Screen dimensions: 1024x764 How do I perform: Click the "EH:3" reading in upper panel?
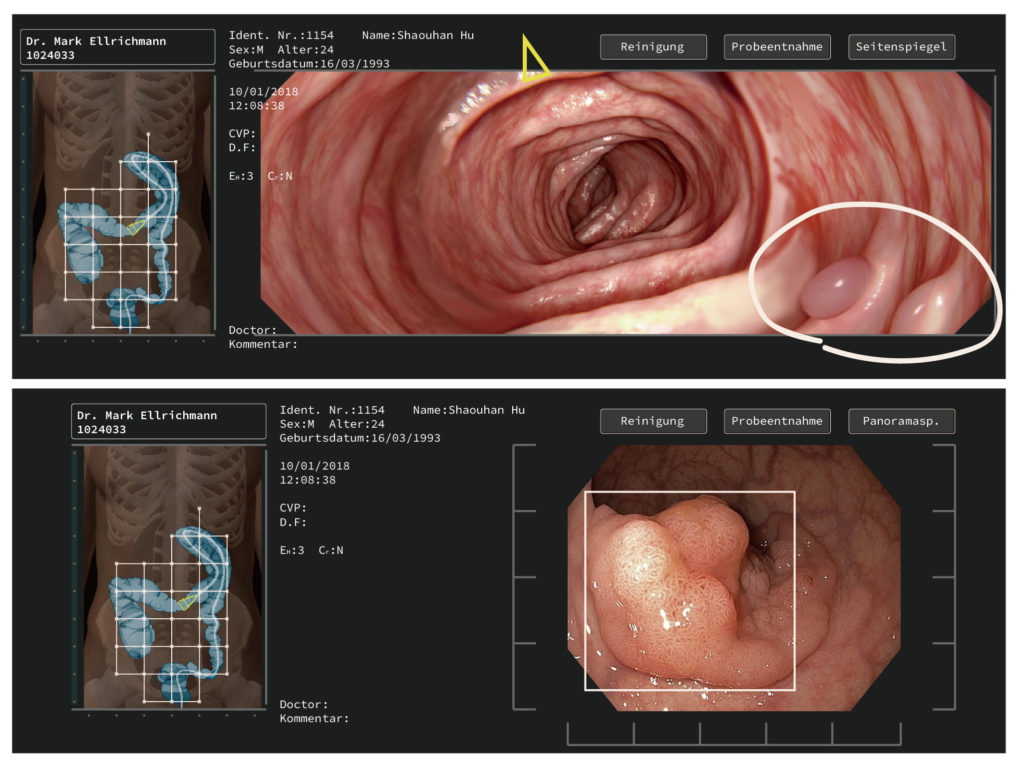241,176
